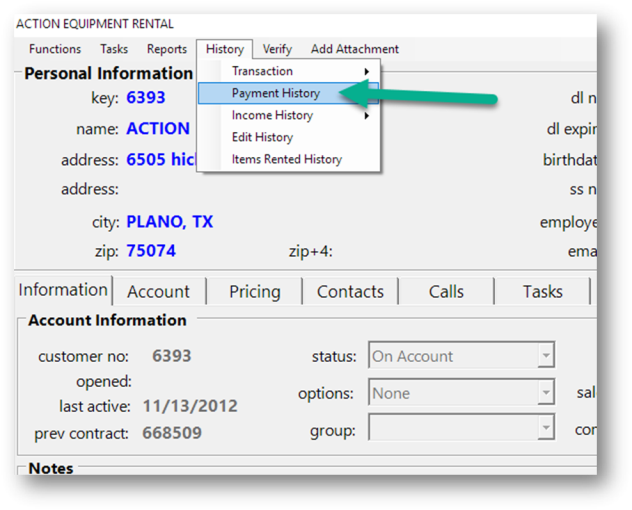Open the Functions menu
Image resolution: width=632 pixels, height=510 pixels.
tap(55, 49)
